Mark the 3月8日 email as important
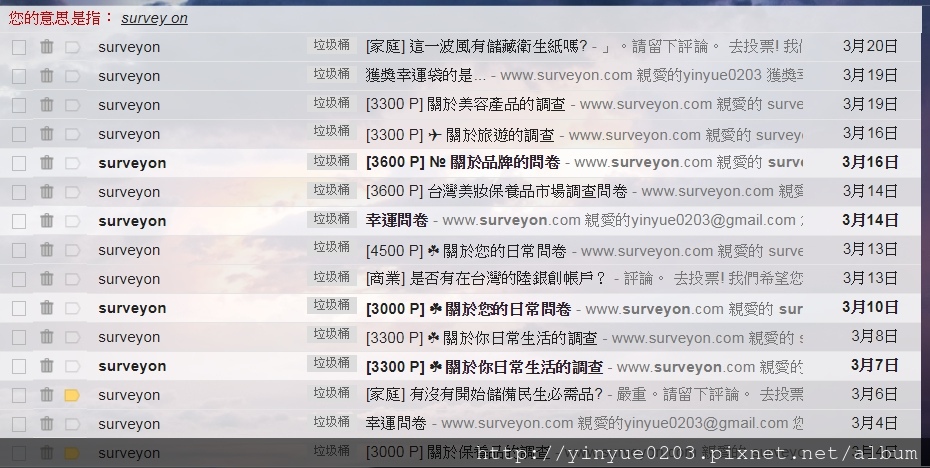The image size is (930, 468). coord(72,338)
